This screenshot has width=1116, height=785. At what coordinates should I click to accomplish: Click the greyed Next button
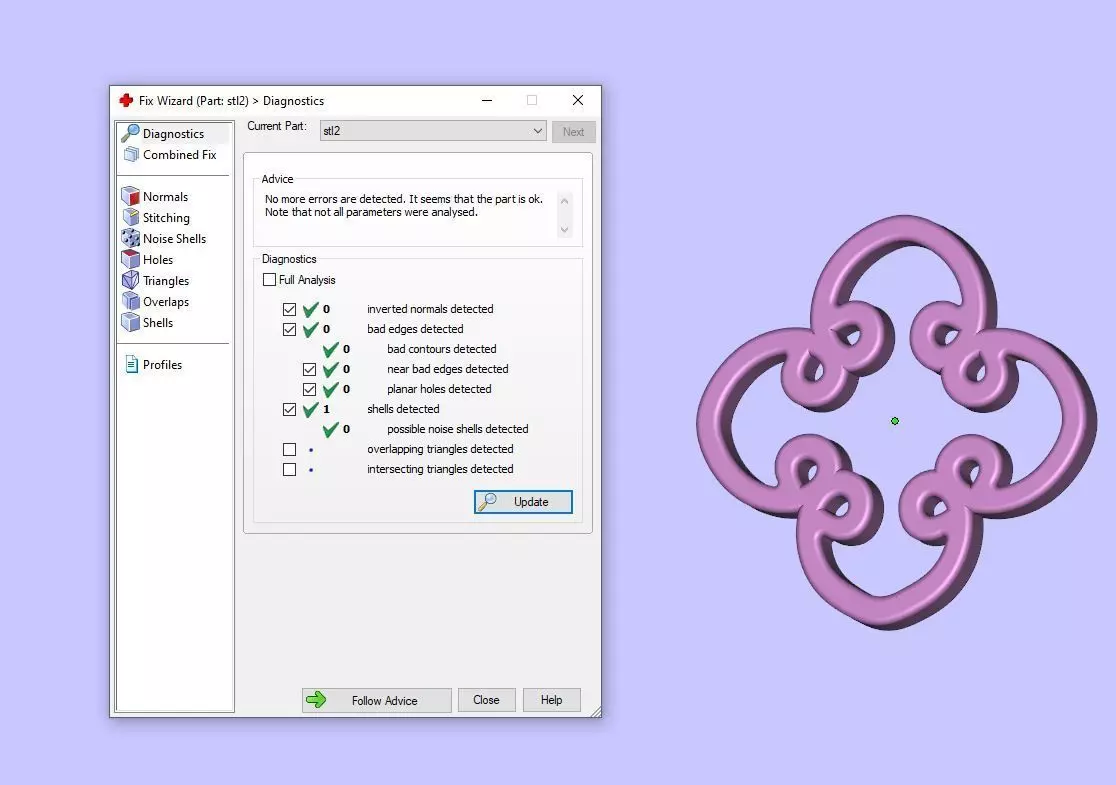click(x=574, y=132)
